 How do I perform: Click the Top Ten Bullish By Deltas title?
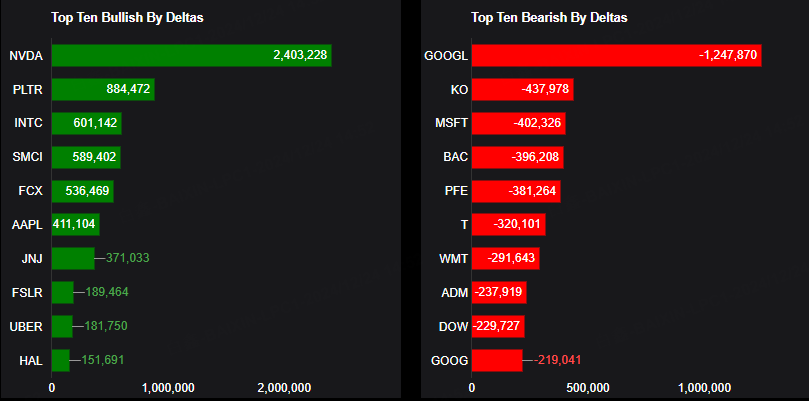click(127, 18)
